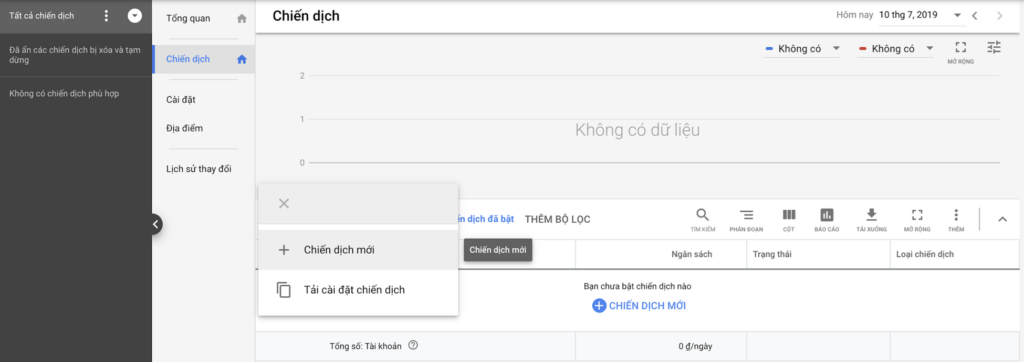This screenshot has height=362, width=1024.
Task: Click the Tải xuống download icon
Action: [x=870, y=220]
